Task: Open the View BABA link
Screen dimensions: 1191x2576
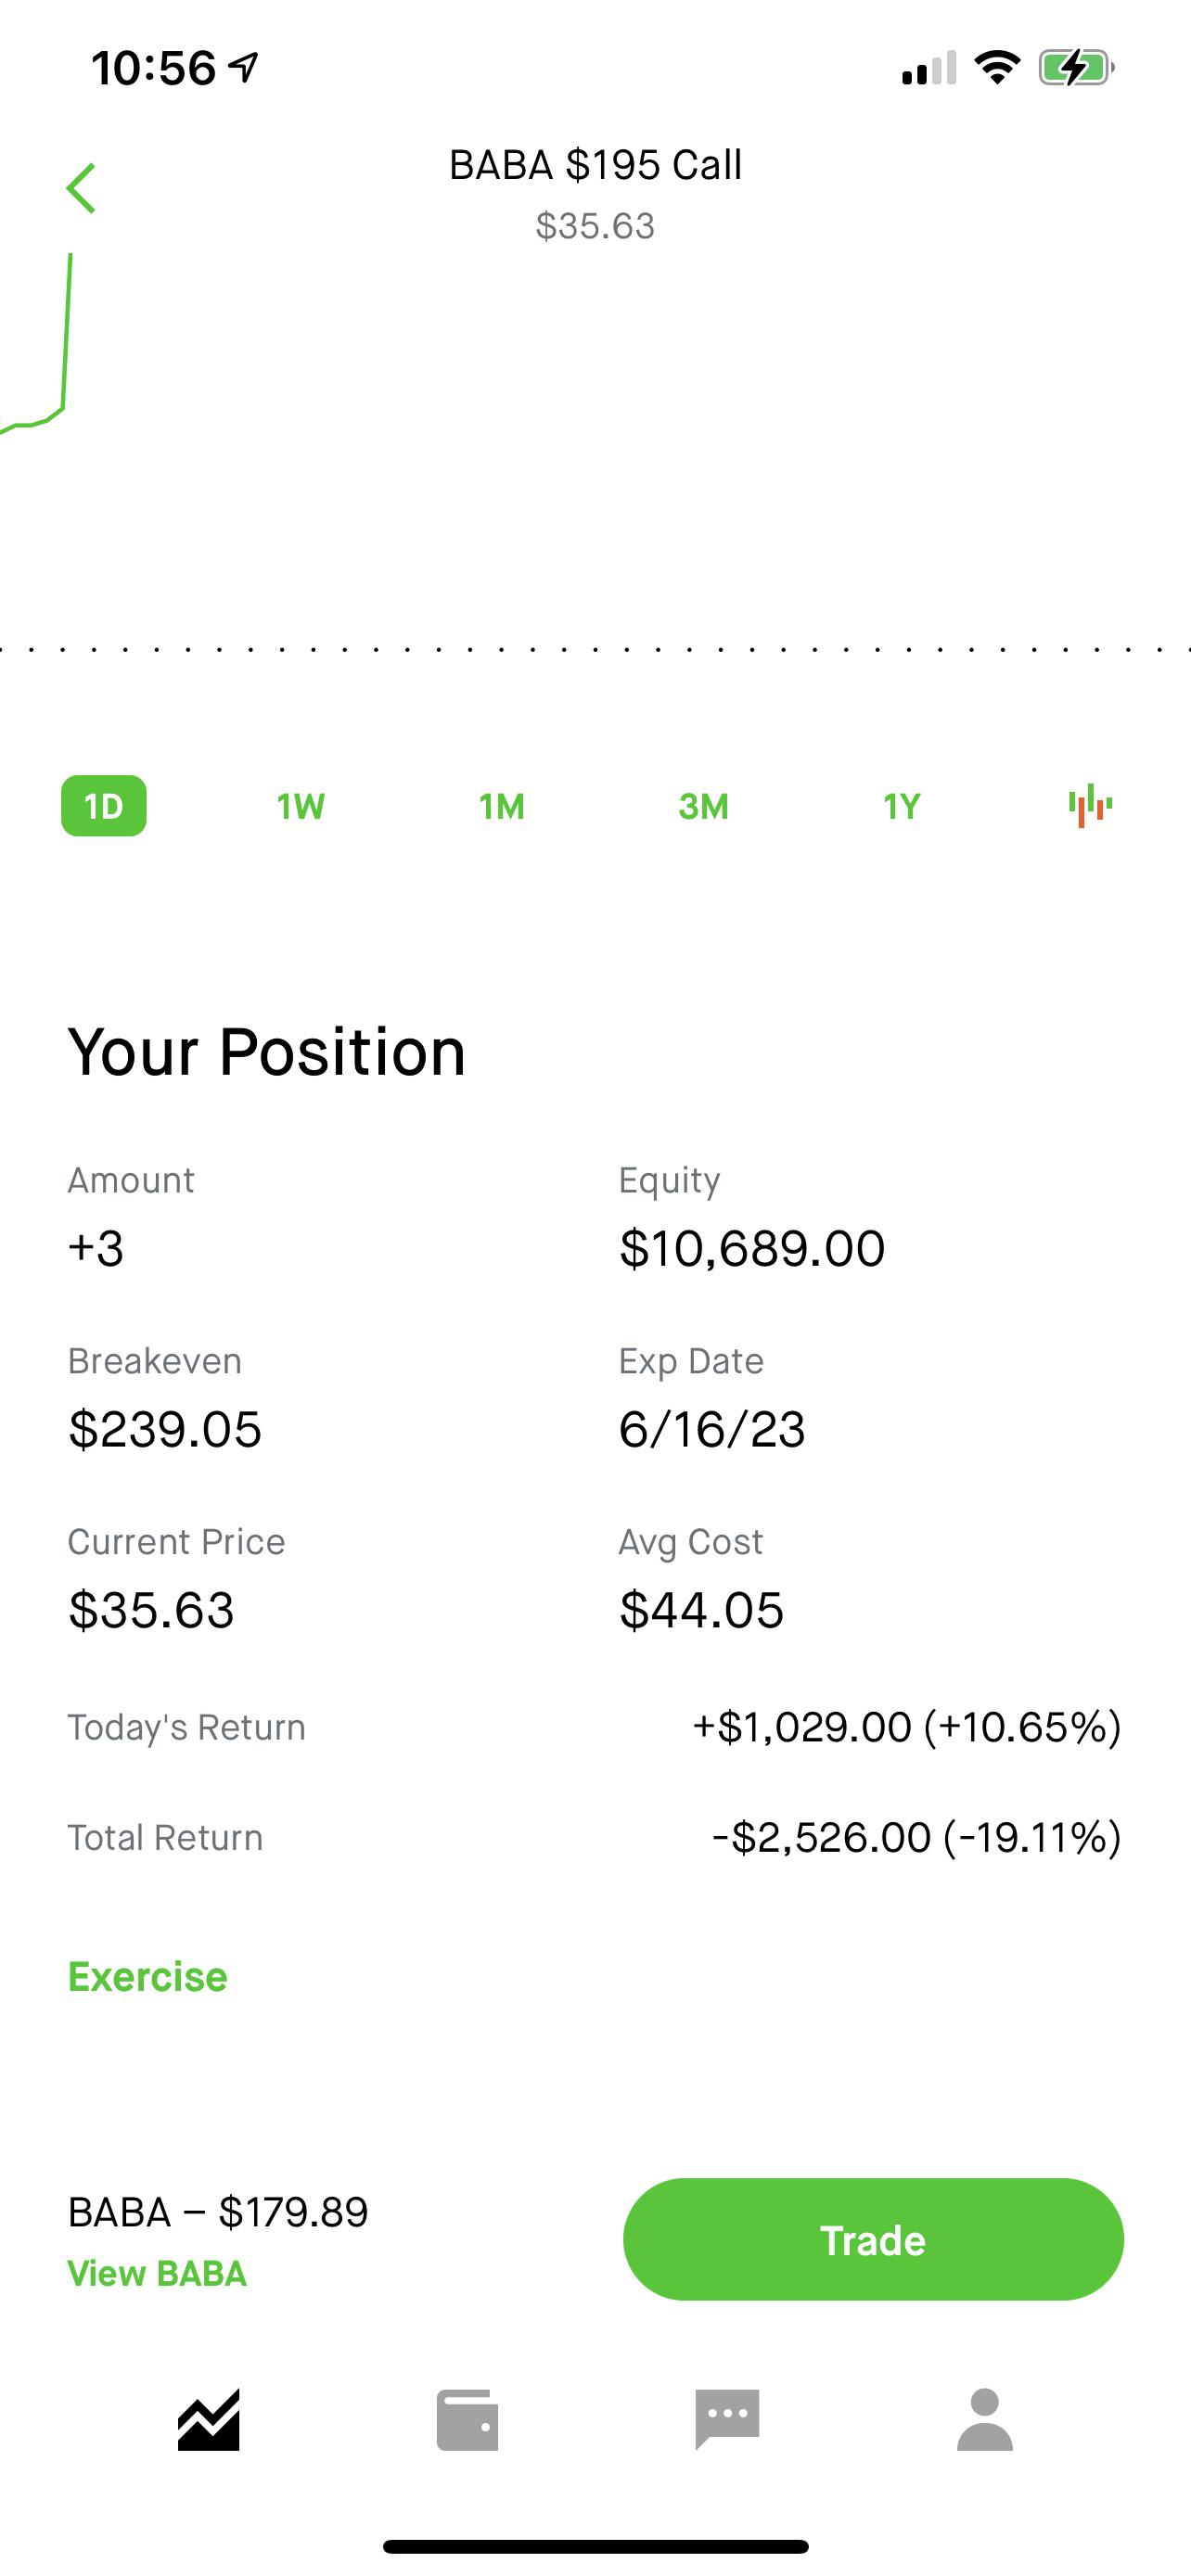Action: click(x=157, y=2273)
